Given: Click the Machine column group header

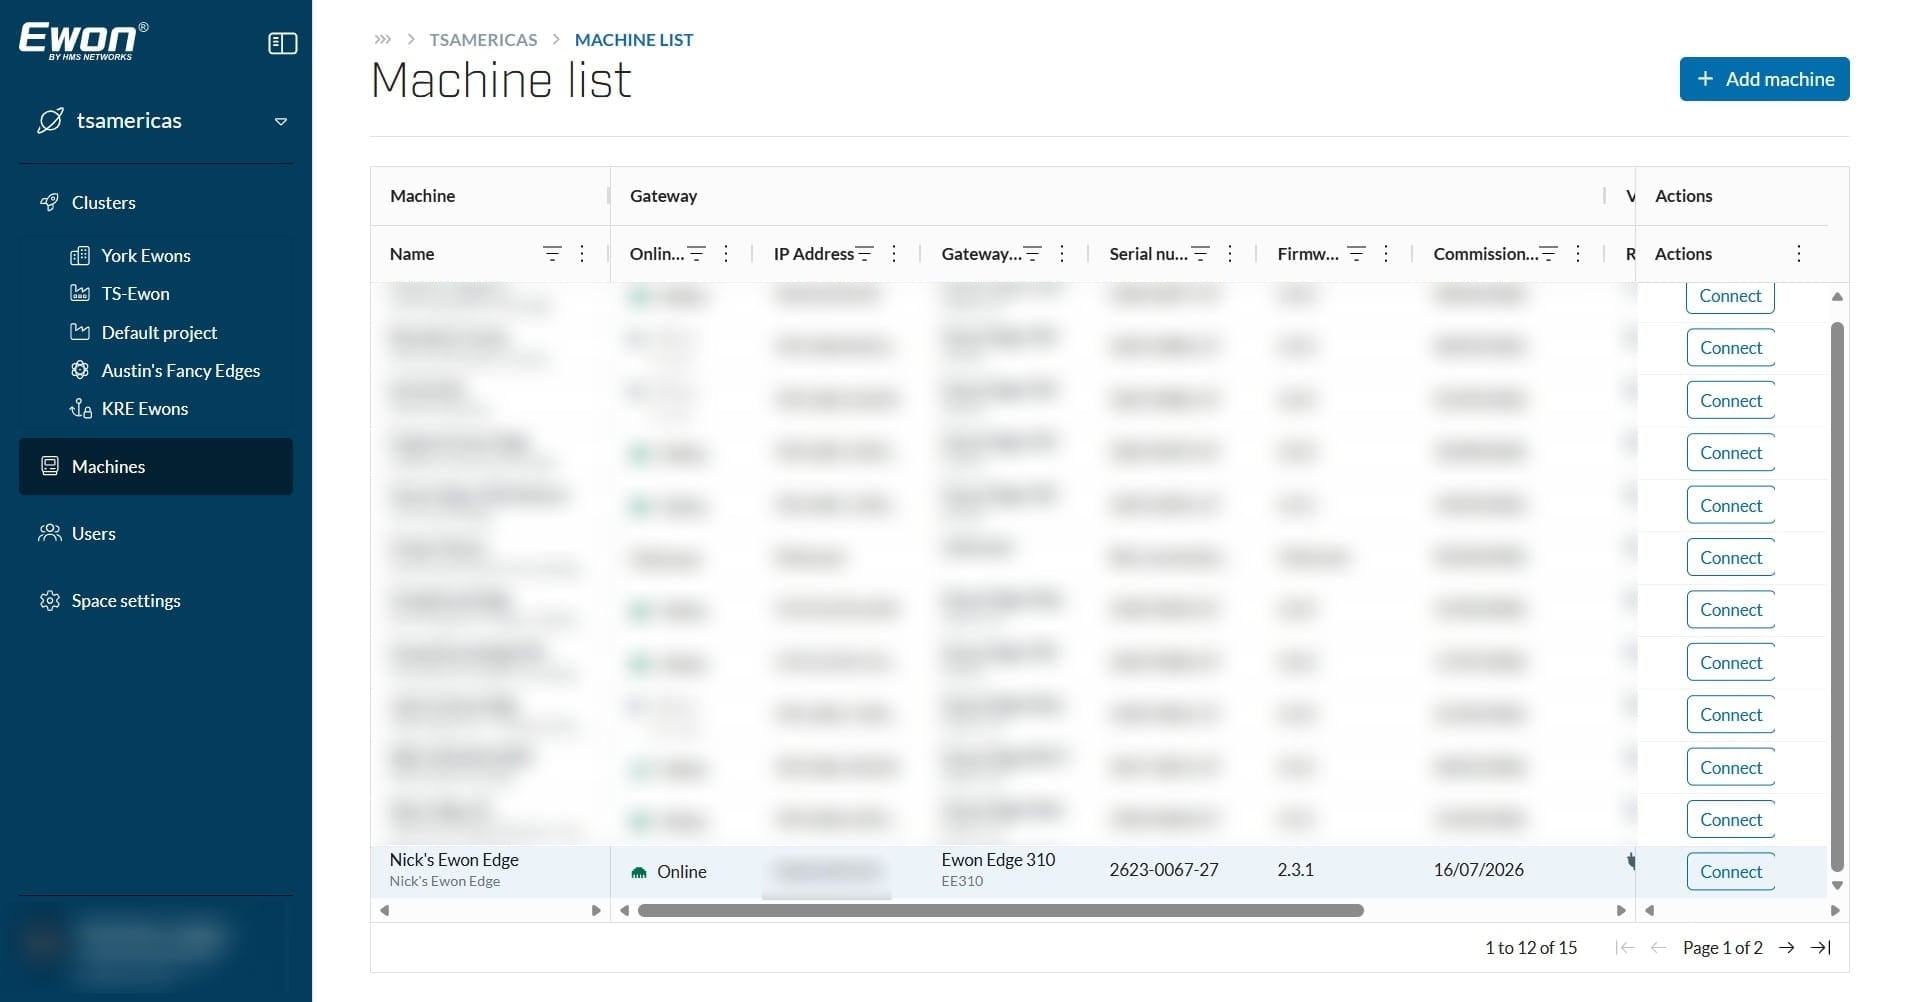Looking at the screenshot, I should pyautogui.click(x=422, y=196).
